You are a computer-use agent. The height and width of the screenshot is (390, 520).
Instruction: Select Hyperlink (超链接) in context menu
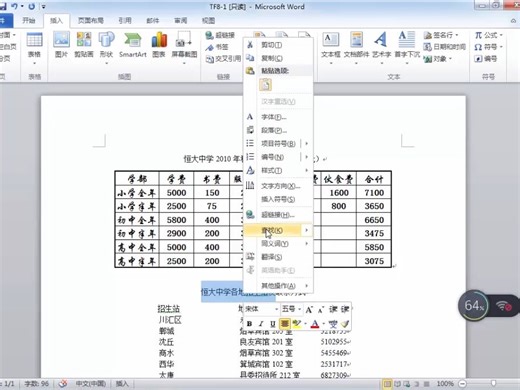279,215
